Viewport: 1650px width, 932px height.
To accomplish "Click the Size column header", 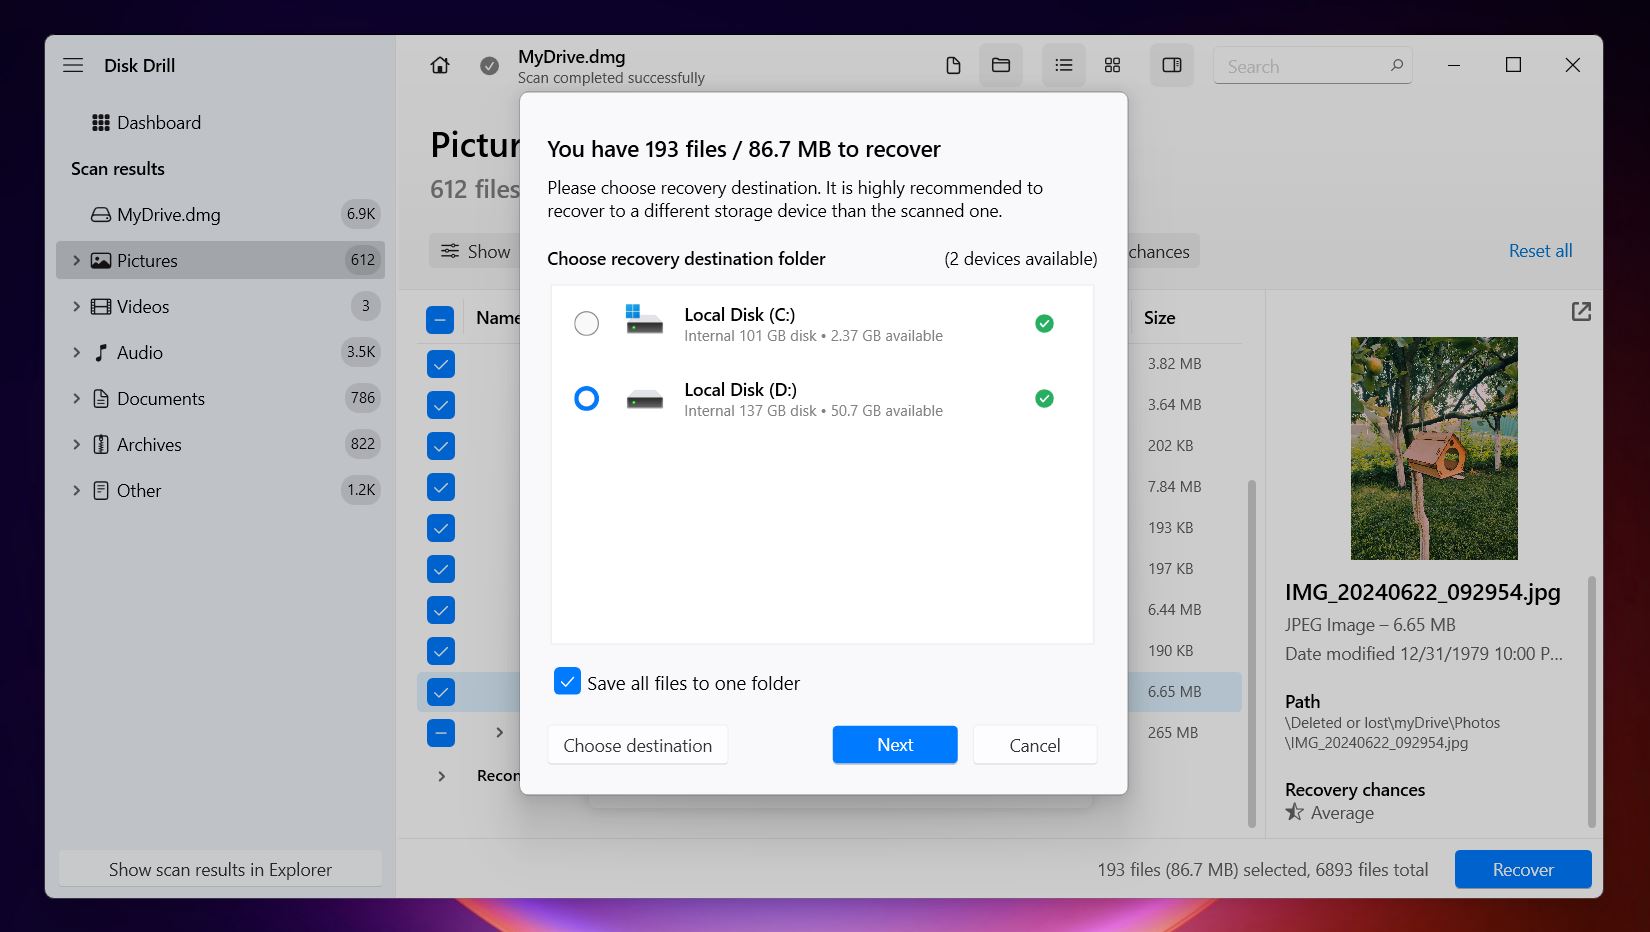I will [1160, 318].
